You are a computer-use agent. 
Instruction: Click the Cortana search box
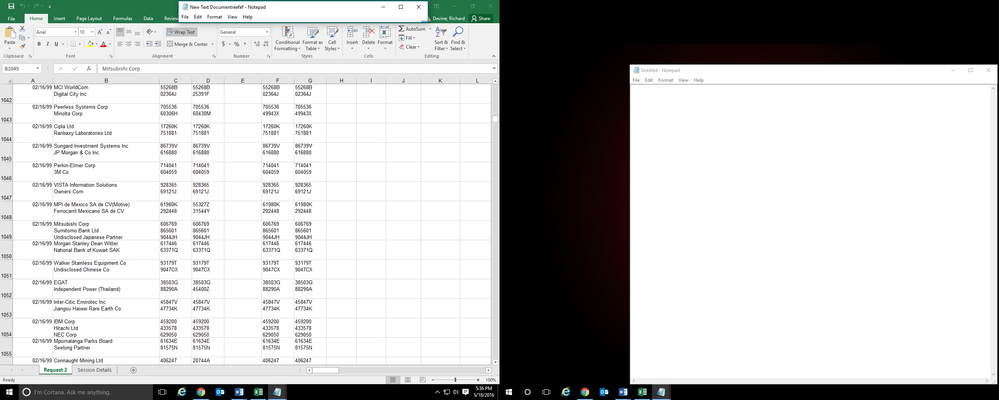click(x=86, y=392)
